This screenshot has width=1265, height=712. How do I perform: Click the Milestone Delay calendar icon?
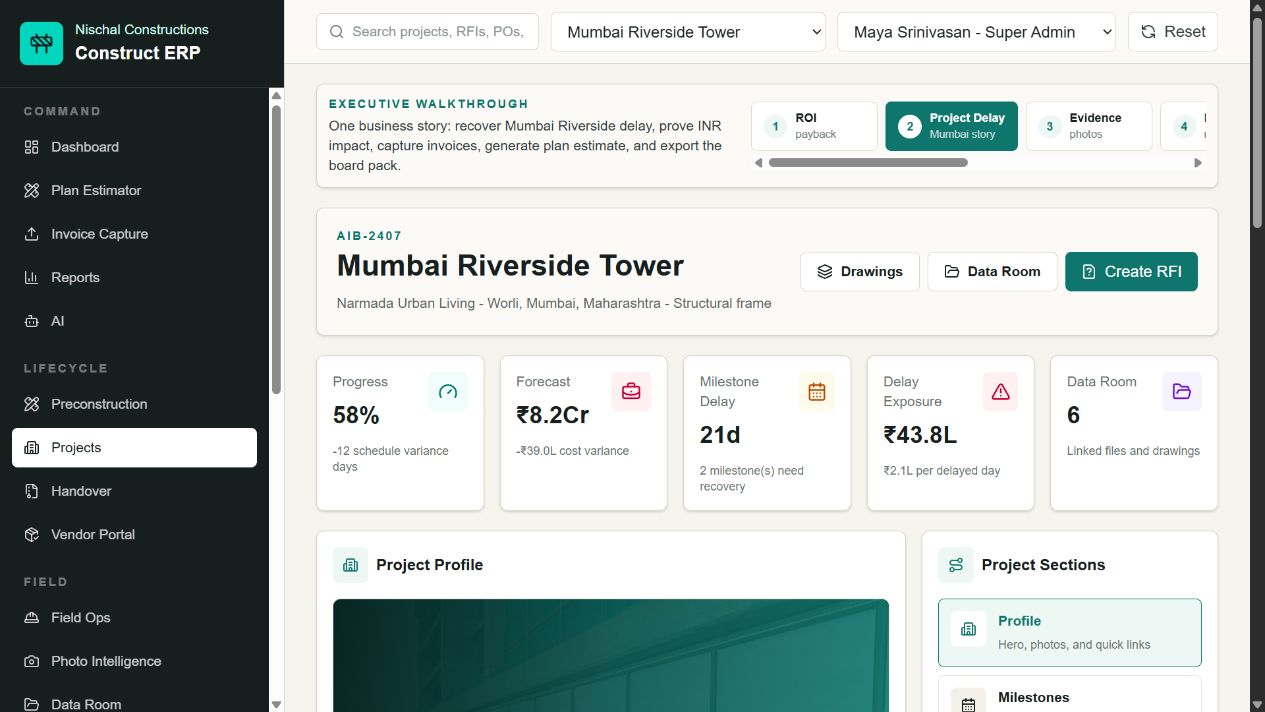pyautogui.click(x=817, y=392)
